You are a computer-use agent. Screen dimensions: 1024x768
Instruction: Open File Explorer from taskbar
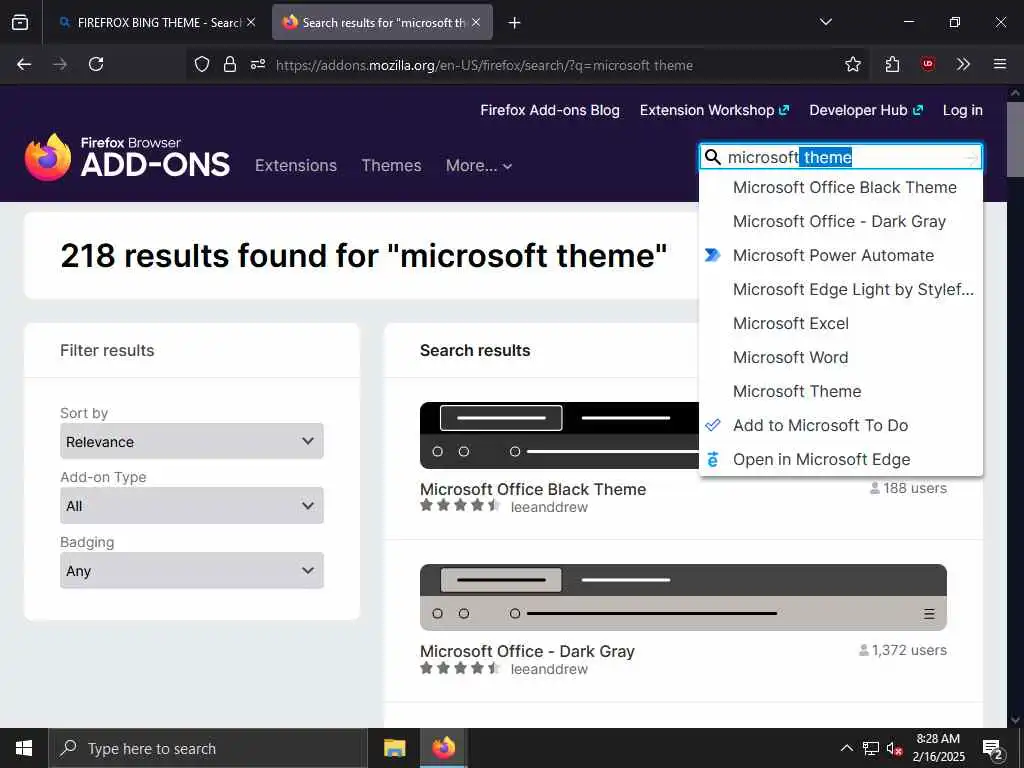point(394,748)
